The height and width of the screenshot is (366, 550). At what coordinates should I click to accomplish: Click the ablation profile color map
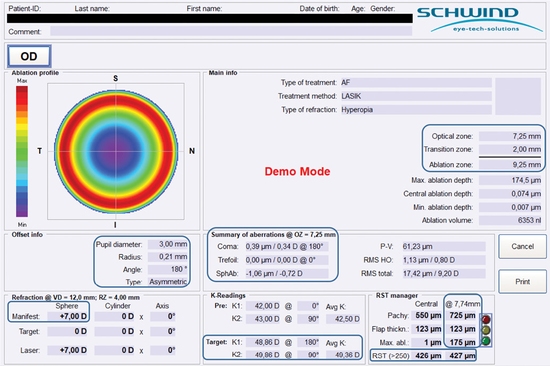tap(116, 151)
